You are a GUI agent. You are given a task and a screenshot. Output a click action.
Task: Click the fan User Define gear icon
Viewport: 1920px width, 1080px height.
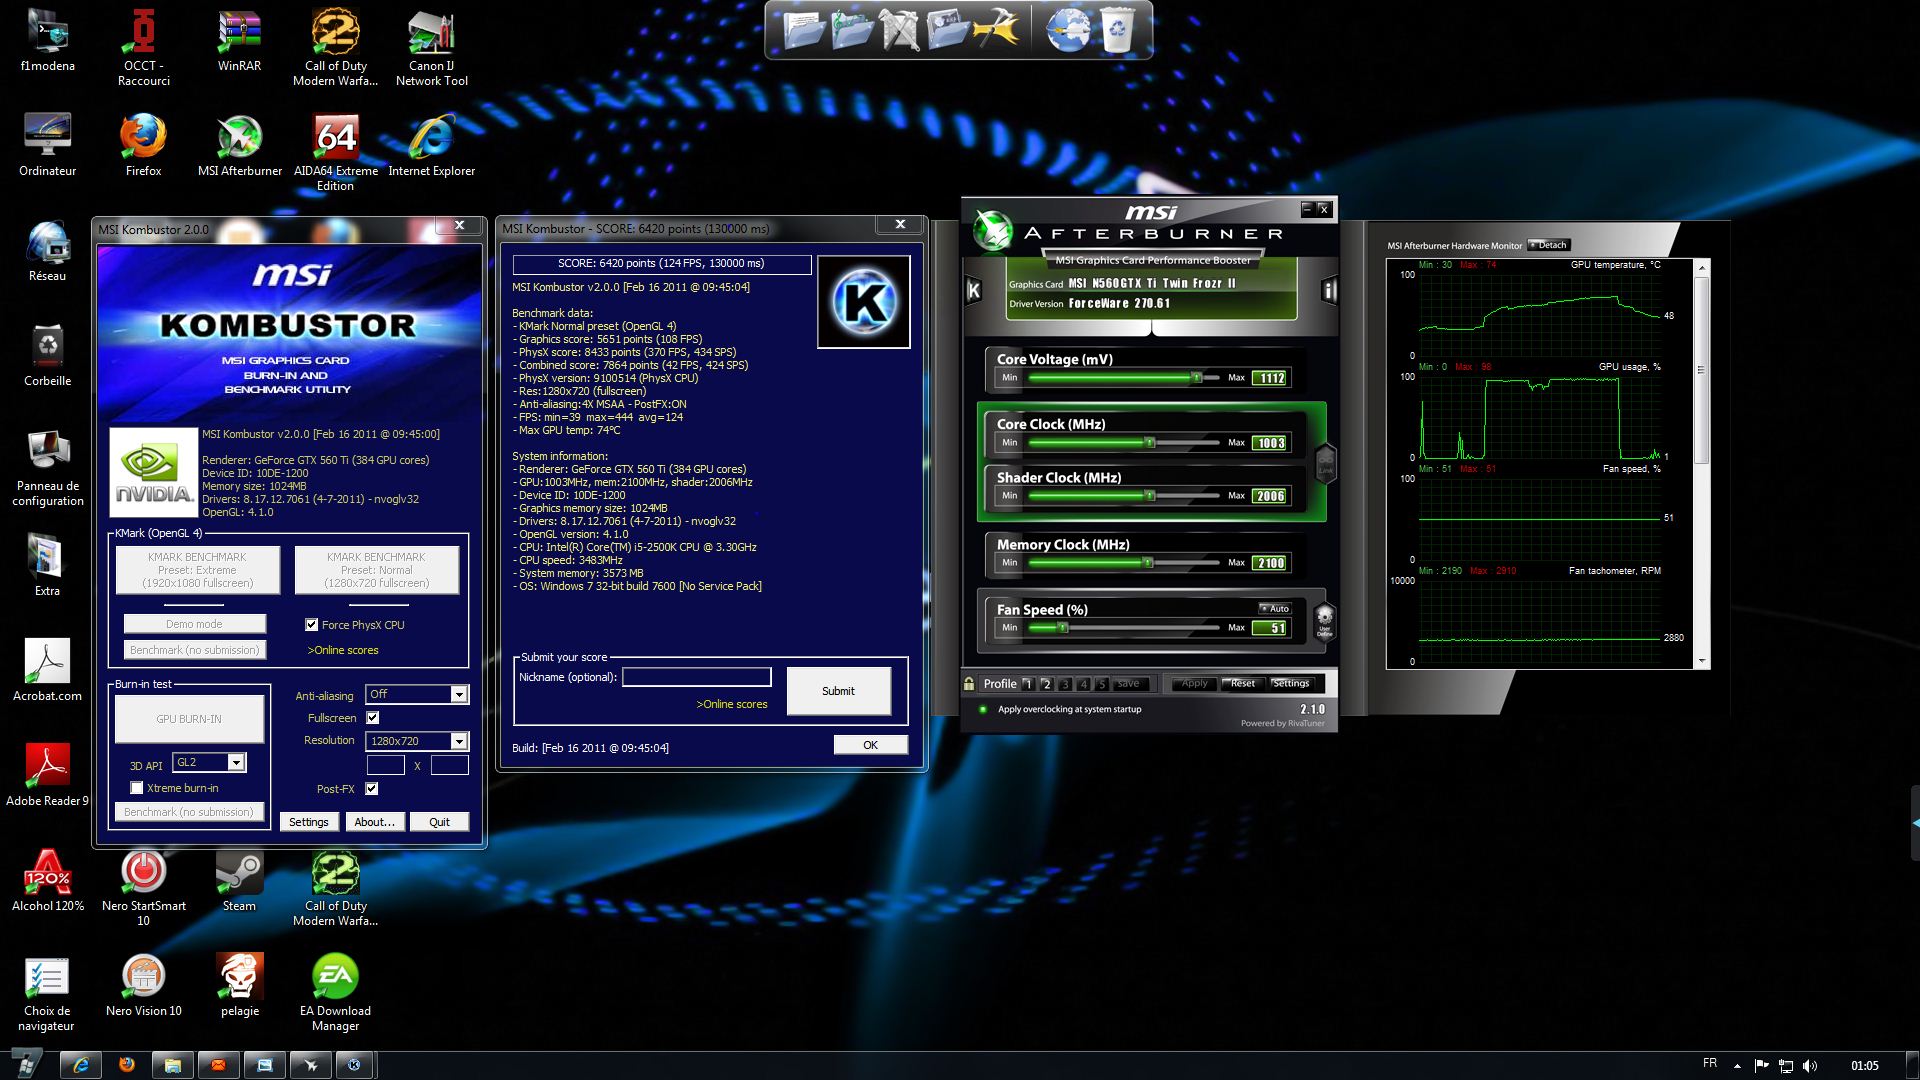(1324, 619)
